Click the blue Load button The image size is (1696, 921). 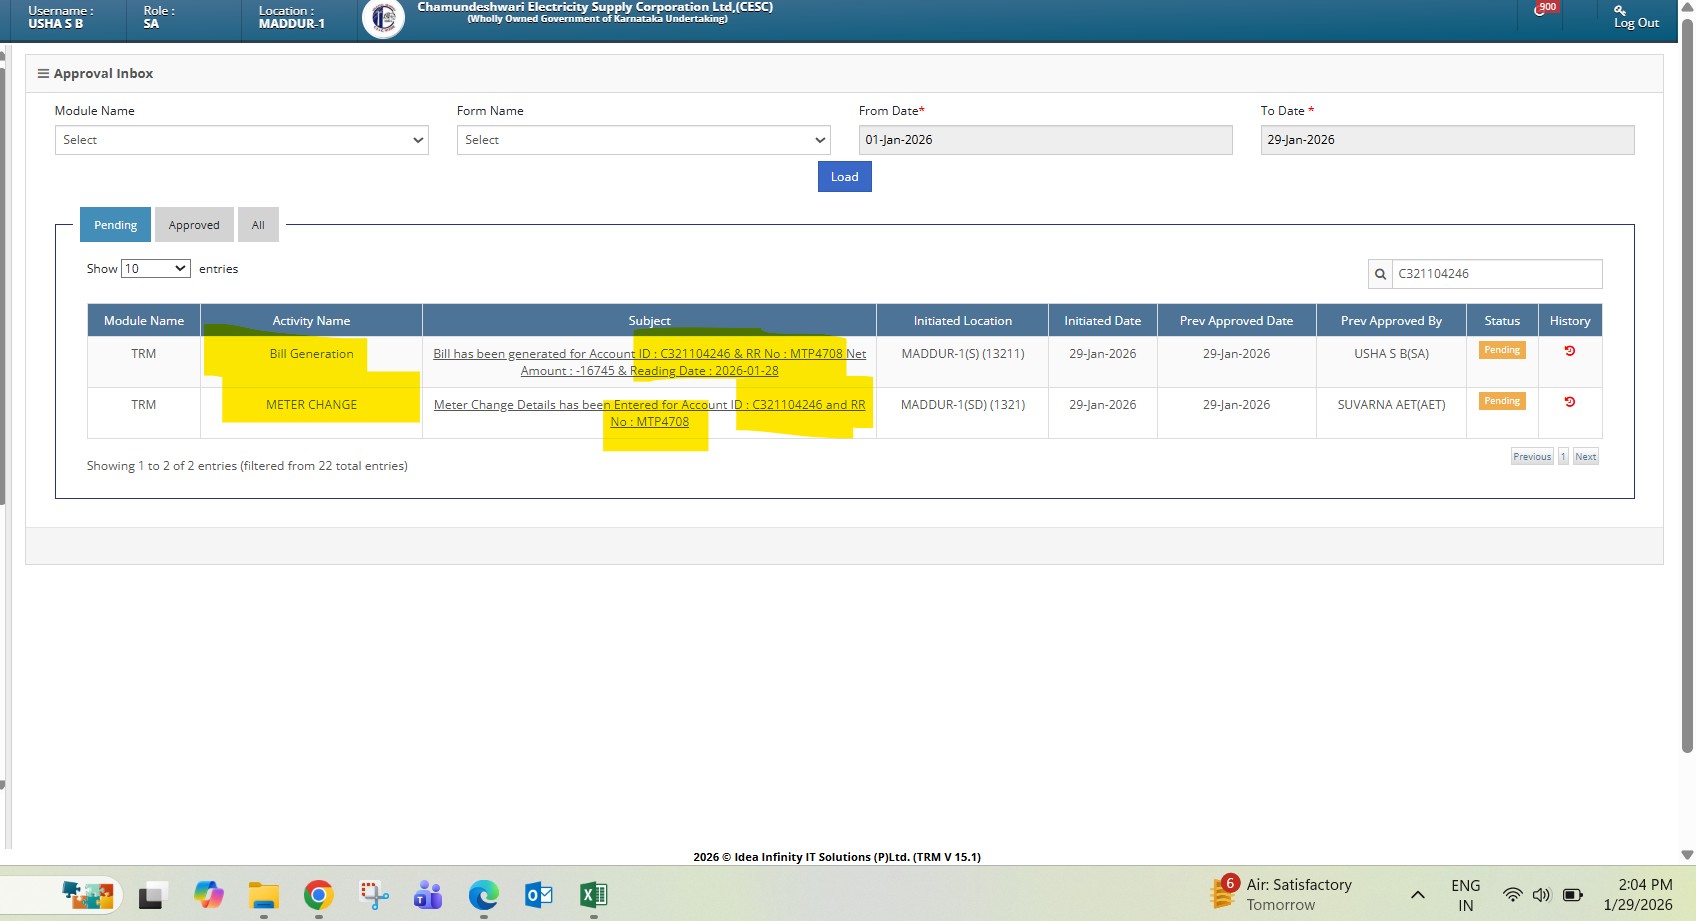coord(844,177)
